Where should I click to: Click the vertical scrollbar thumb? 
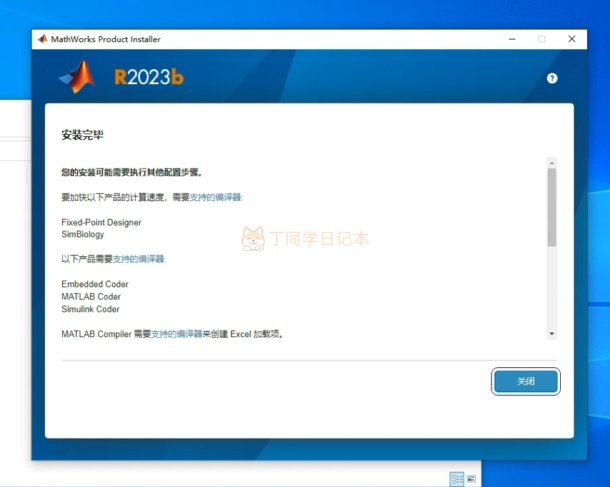[552, 207]
